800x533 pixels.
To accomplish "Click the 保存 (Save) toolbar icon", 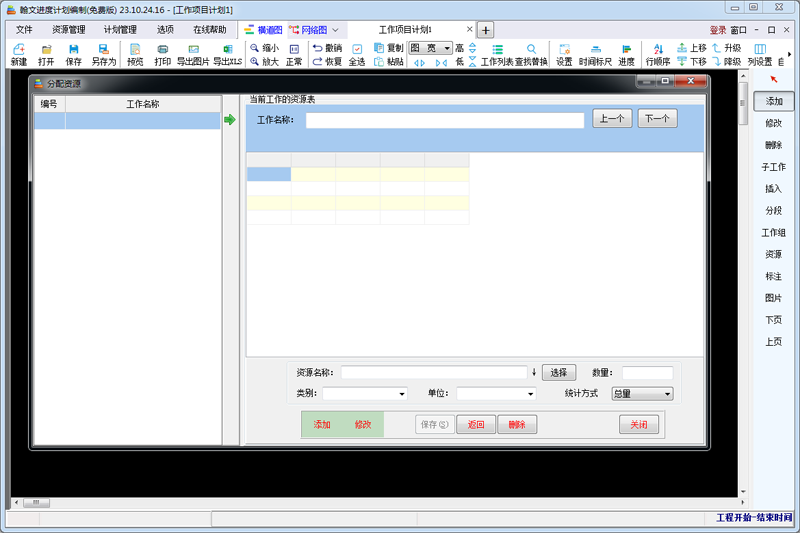I will [x=74, y=49].
